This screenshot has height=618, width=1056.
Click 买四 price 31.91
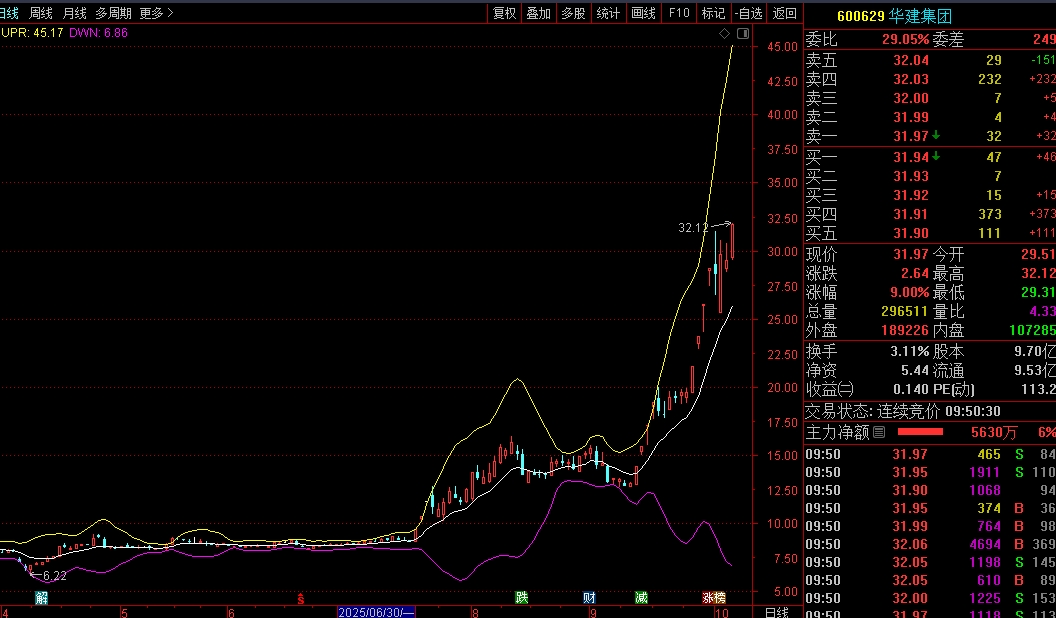911,214
